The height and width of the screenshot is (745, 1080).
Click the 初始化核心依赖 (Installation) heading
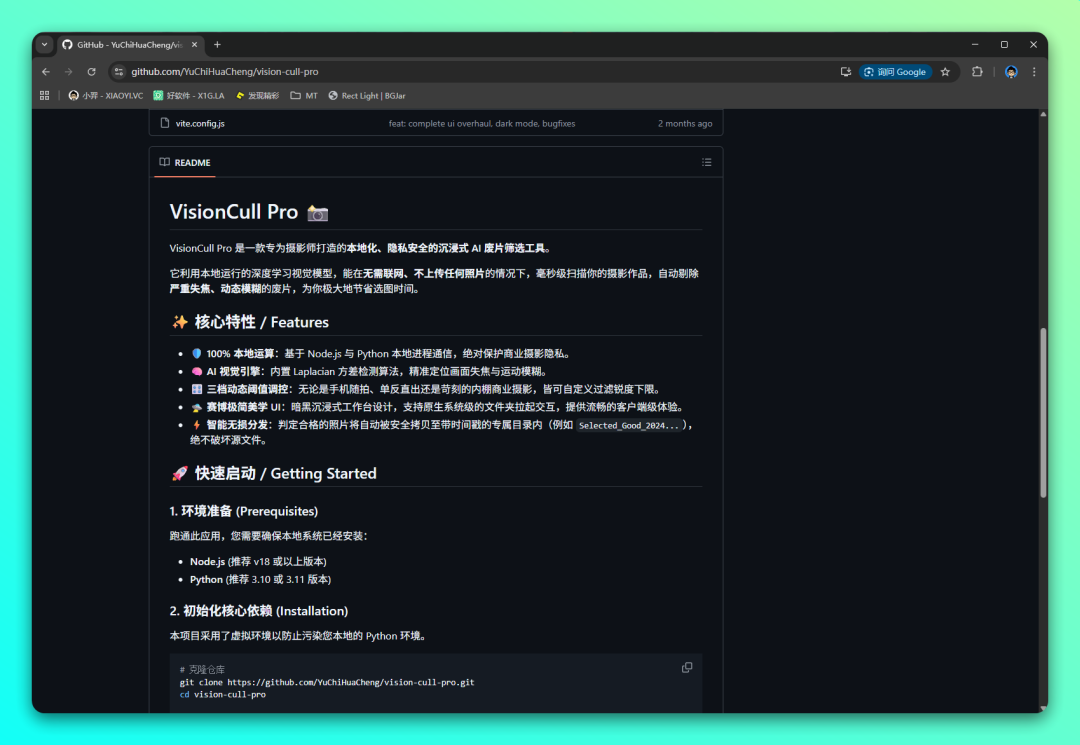(x=258, y=611)
